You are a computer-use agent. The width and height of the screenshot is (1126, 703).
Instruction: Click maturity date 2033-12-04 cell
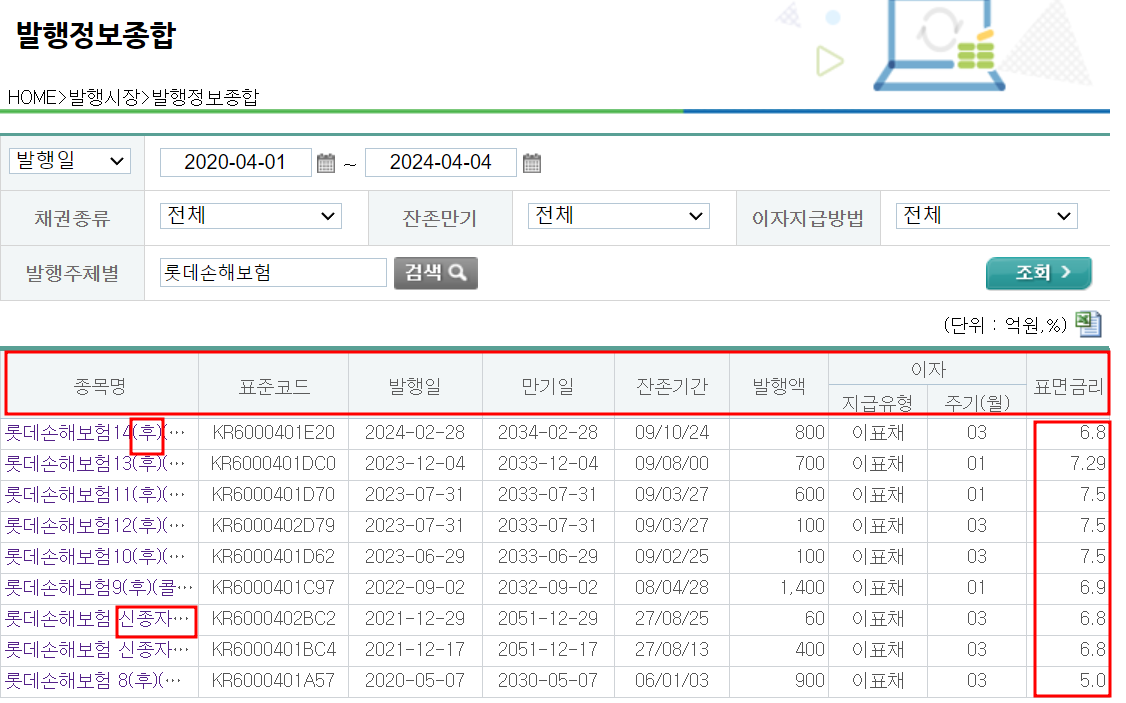(x=548, y=464)
